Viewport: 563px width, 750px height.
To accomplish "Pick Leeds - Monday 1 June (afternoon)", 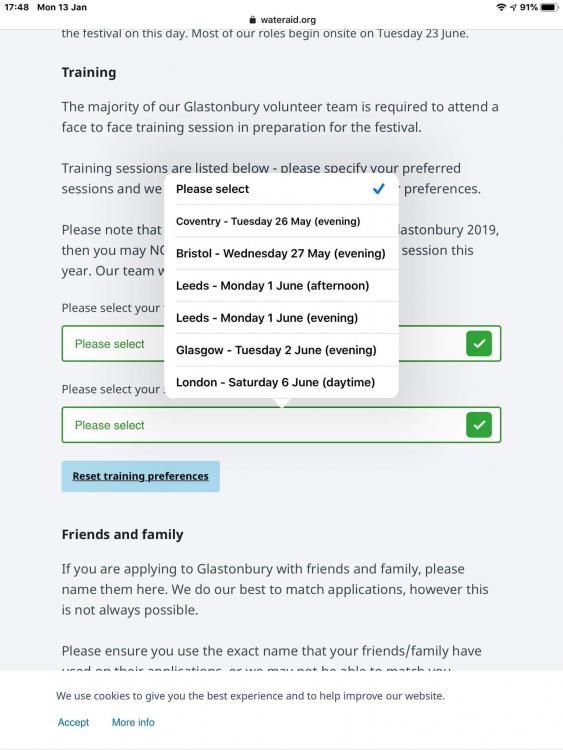I will [x=281, y=286].
